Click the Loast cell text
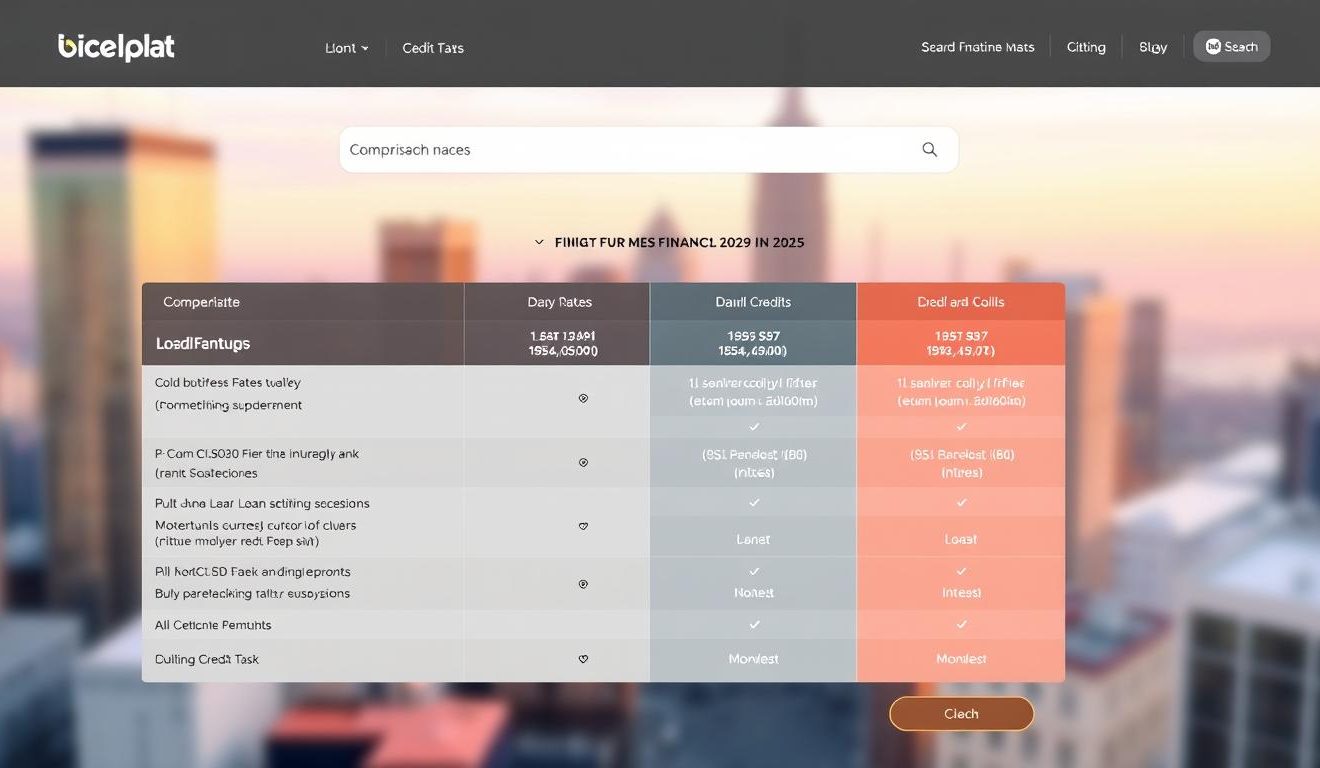Image resolution: width=1320 pixels, height=768 pixels. [x=961, y=539]
